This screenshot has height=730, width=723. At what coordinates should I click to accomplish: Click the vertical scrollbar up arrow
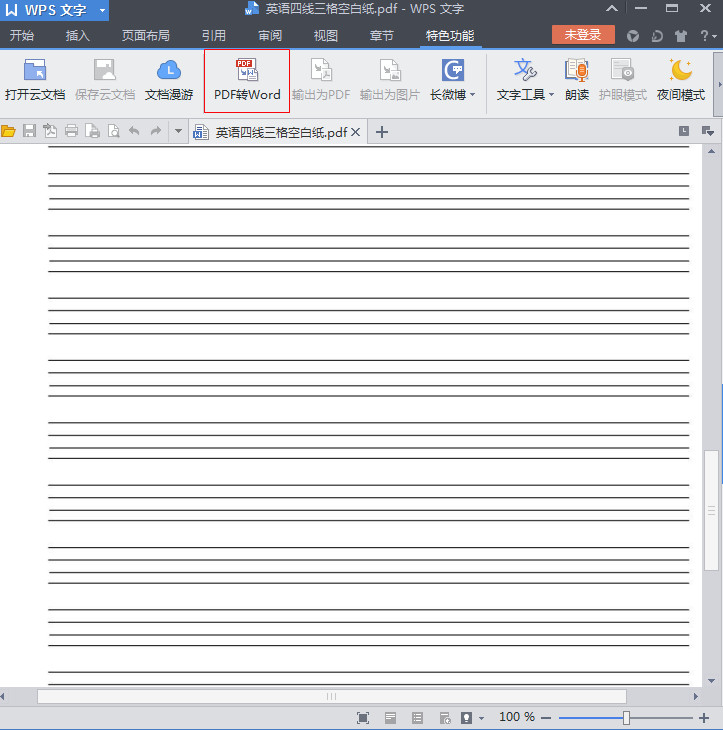tap(711, 151)
